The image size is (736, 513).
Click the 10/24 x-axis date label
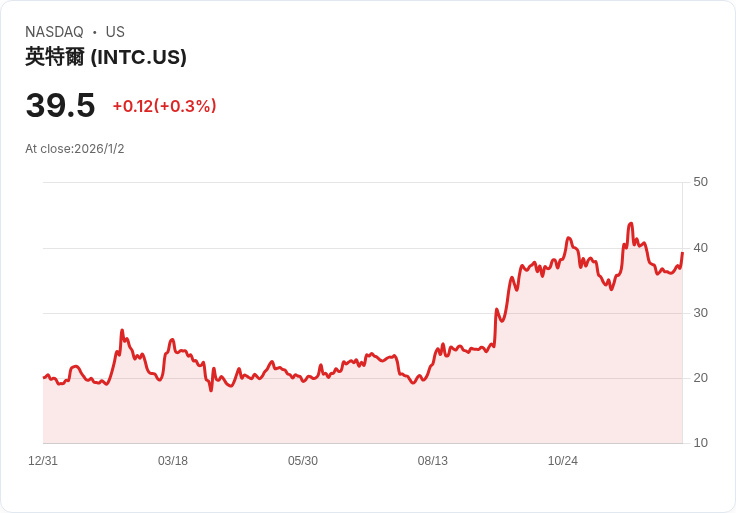(563, 461)
